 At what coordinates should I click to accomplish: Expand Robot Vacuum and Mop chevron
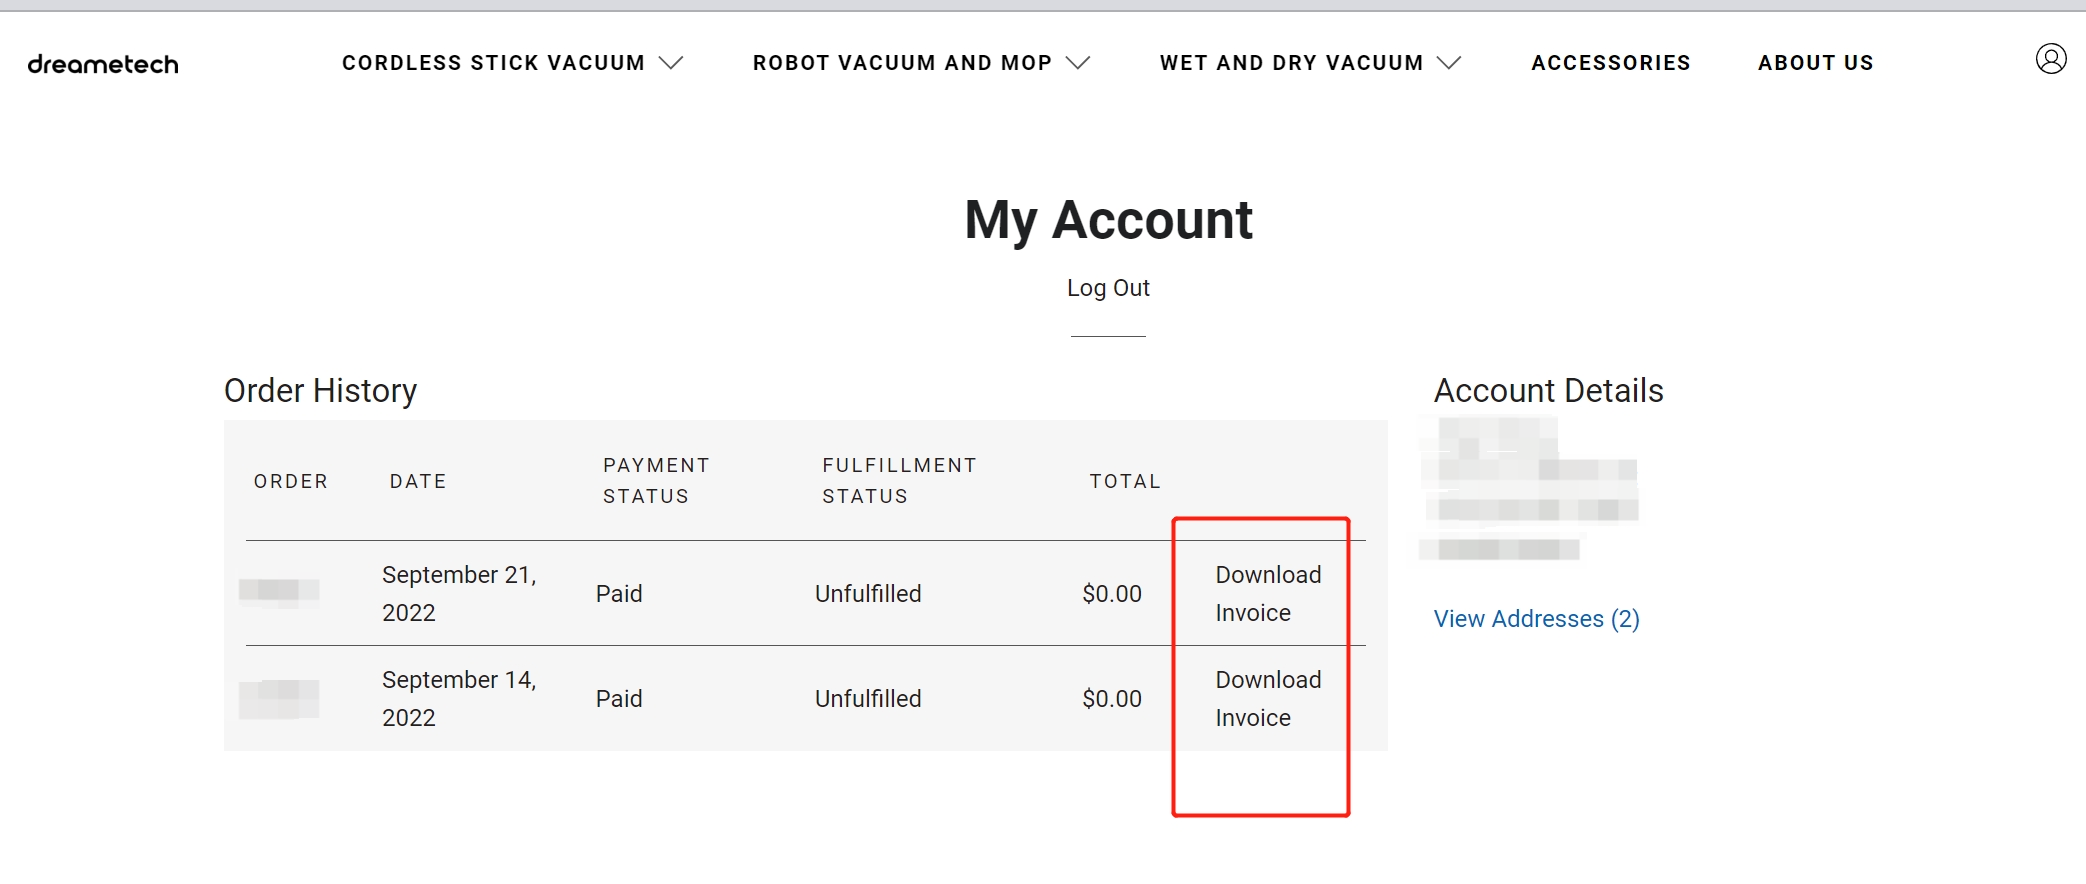[x=1078, y=63]
